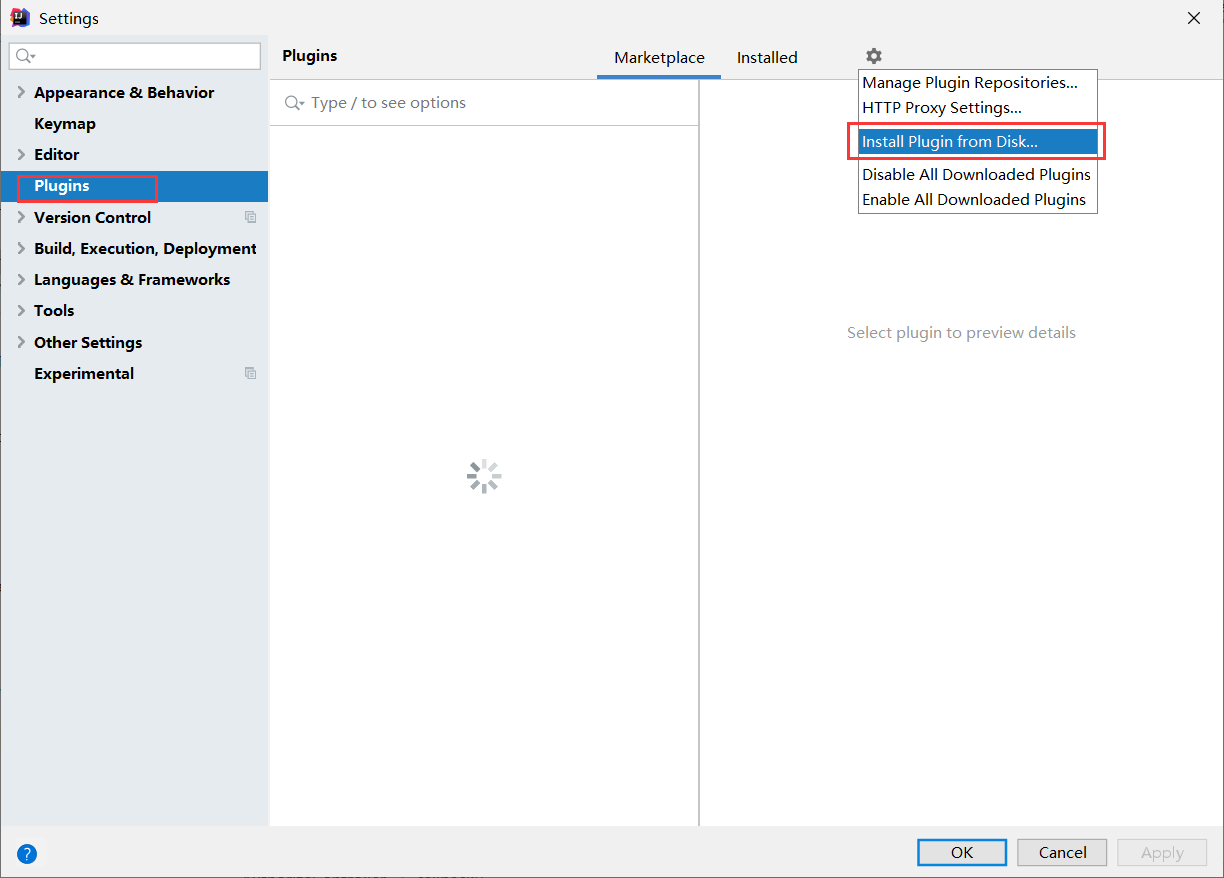Image resolution: width=1224 pixels, height=878 pixels.
Task: Choose Disable All Downloaded Plugins
Action: (x=978, y=175)
